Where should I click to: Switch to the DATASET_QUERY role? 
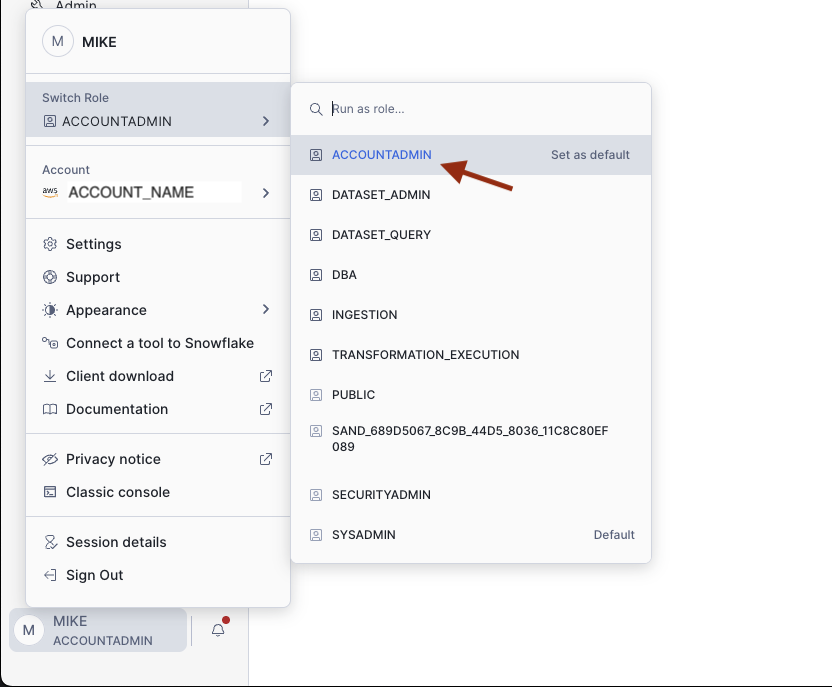pyautogui.click(x=471, y=235)
